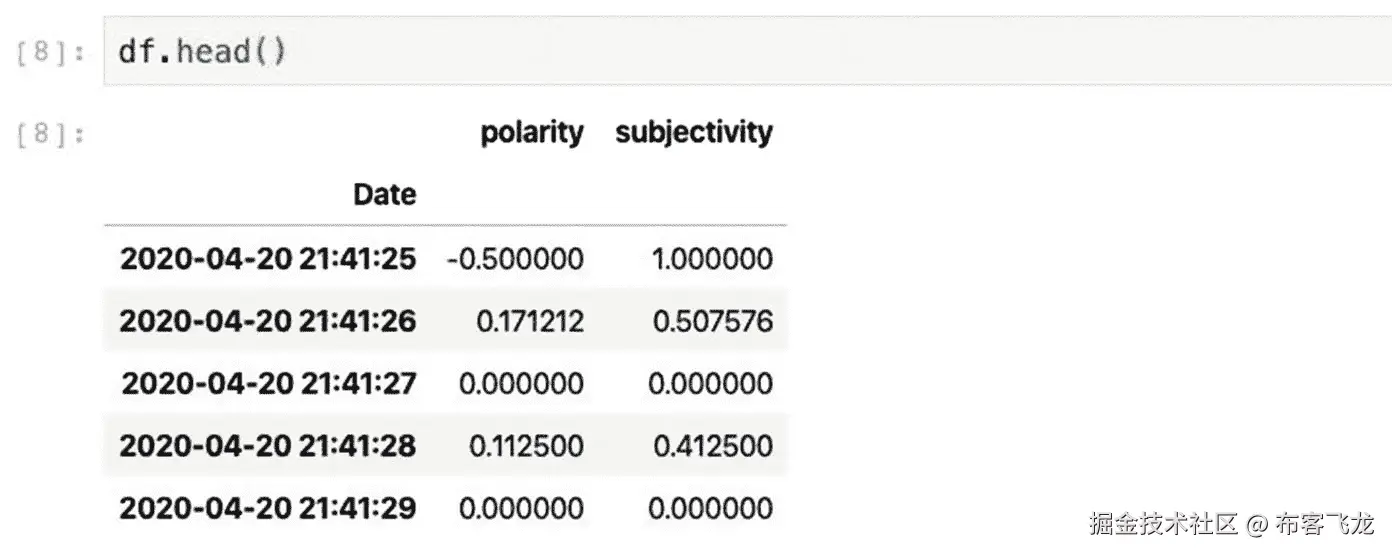Click the subjectivity column header

point(694,133)
